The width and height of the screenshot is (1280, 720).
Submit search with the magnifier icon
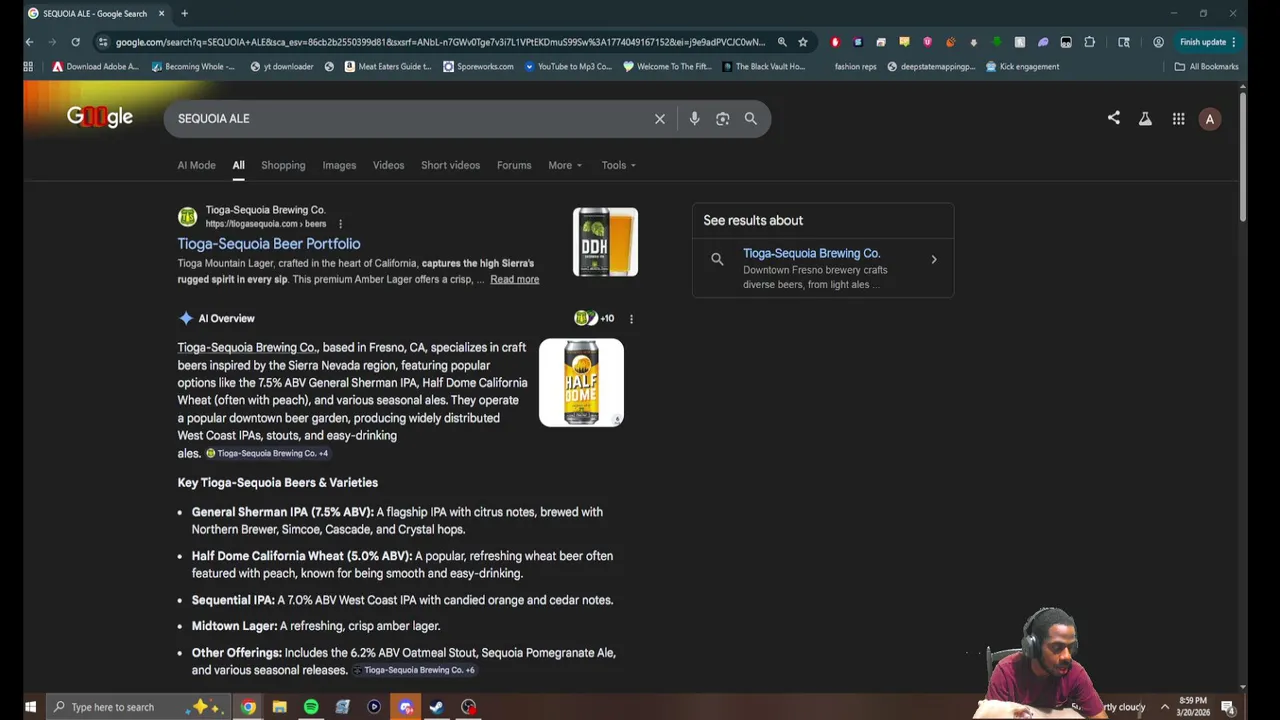point(751,119)
